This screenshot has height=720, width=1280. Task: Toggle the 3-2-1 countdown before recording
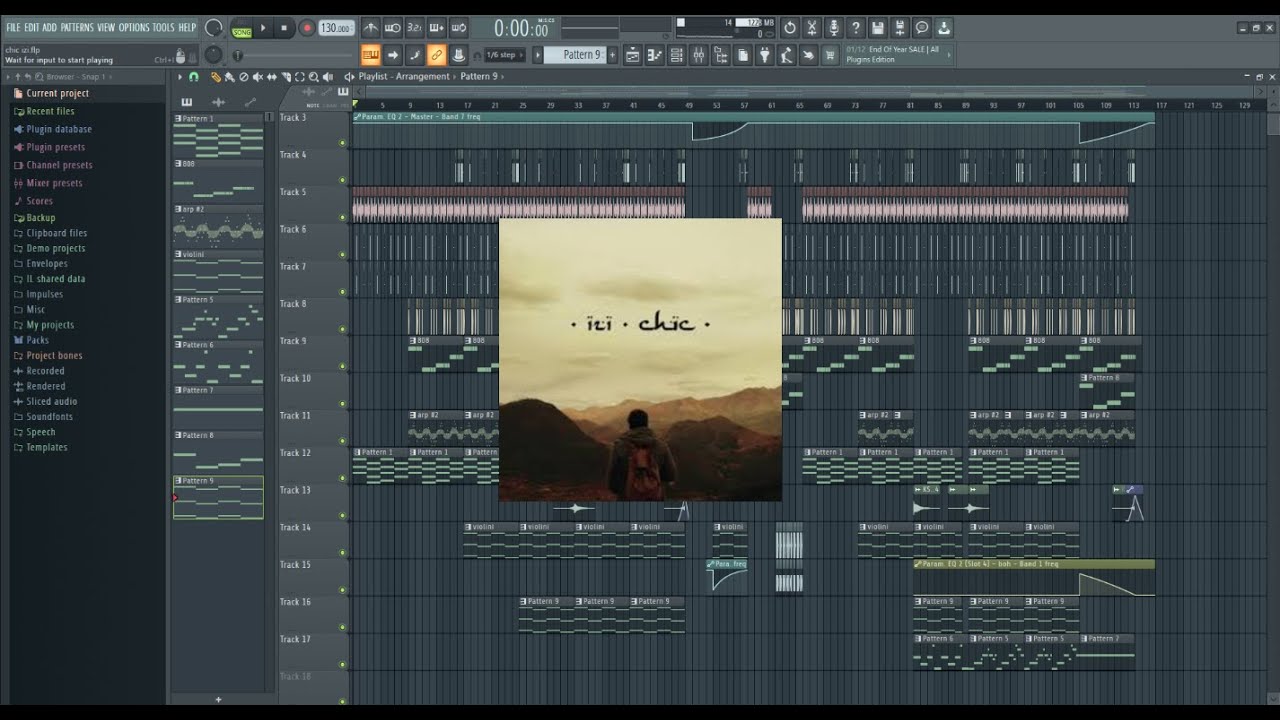point(414,28)
